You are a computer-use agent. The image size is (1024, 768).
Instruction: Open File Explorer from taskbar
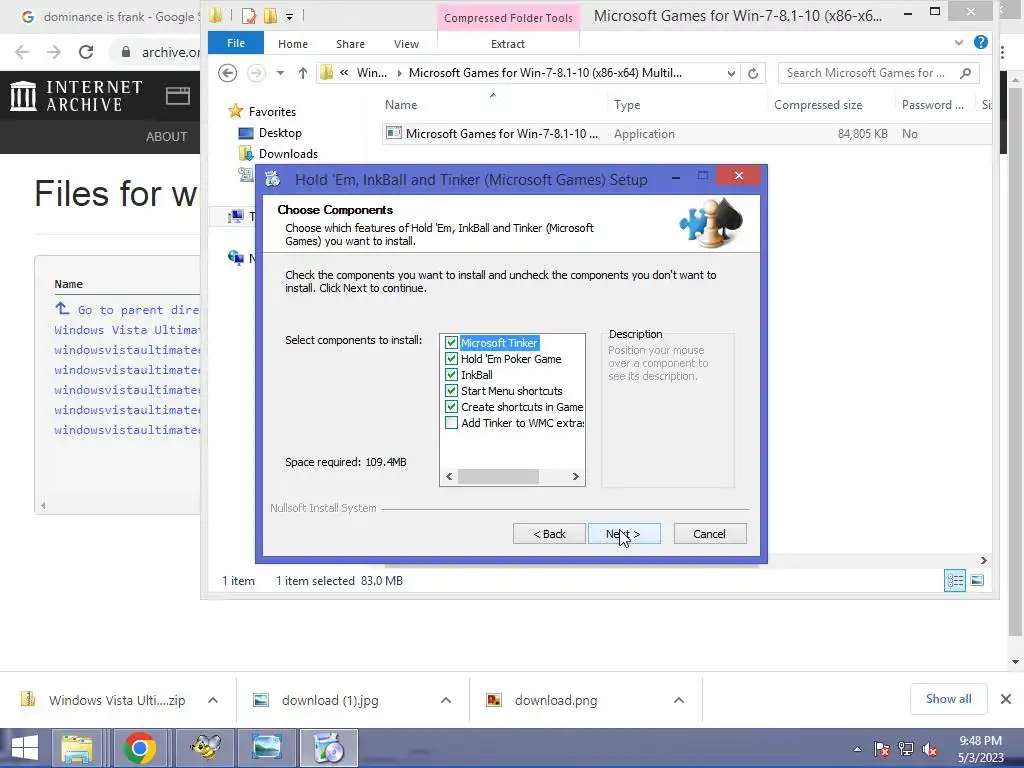[77, 748]
